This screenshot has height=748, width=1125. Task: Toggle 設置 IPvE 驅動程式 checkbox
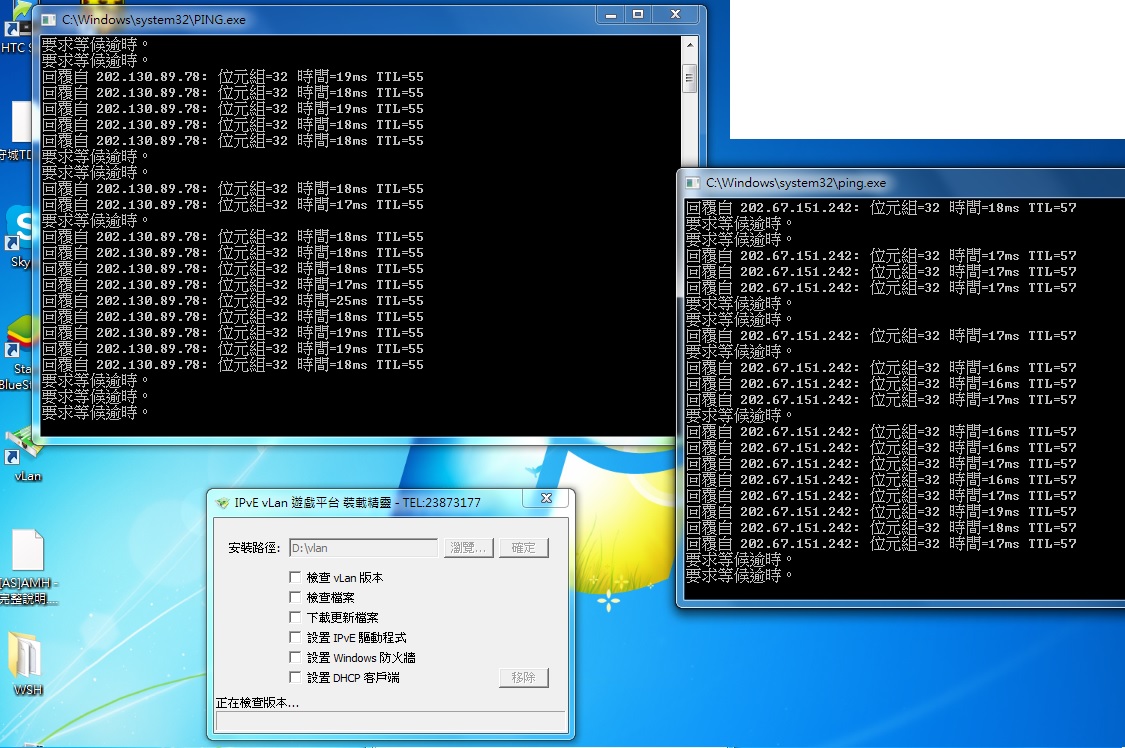coord(295,637)
